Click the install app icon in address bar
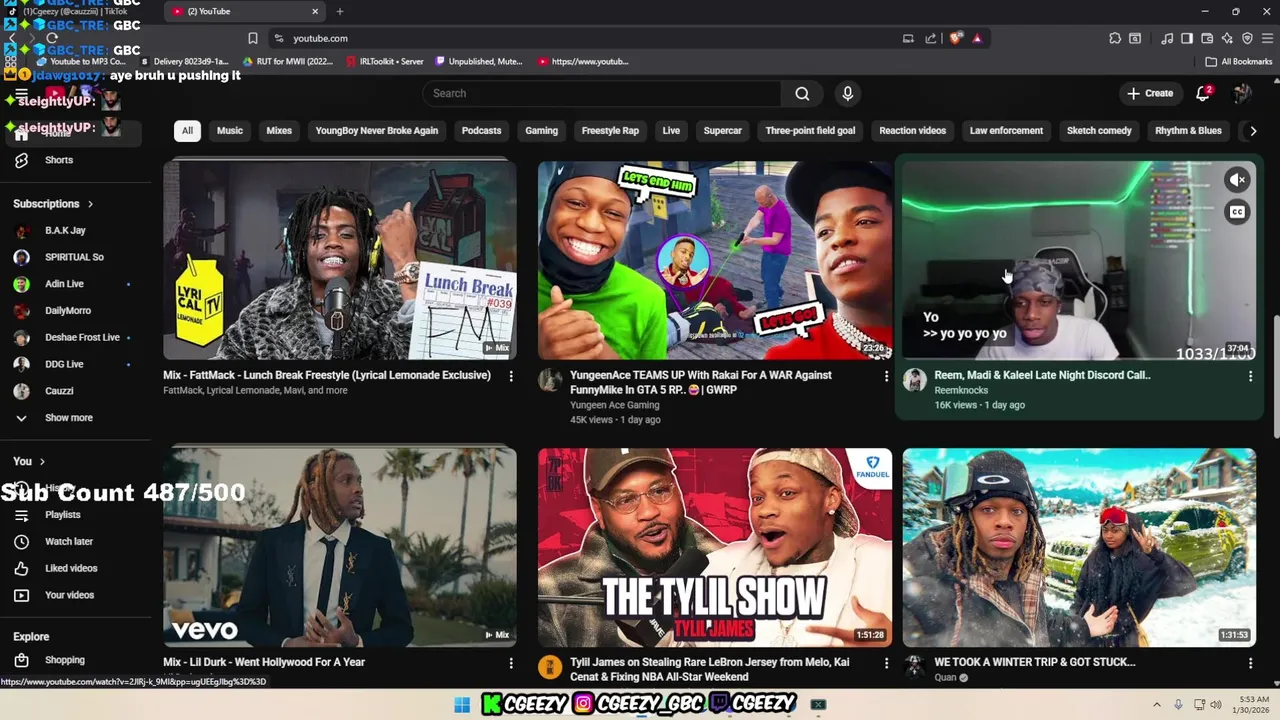The height and width of the screenshot is (720, 1280). click(x=908, y=38)
